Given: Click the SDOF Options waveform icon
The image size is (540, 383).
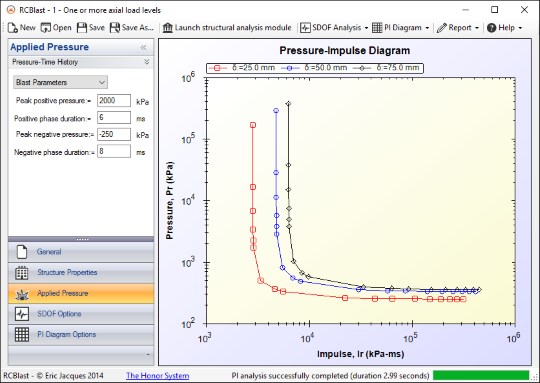Looking at the screenshot, I should click(x=22, y=314).
